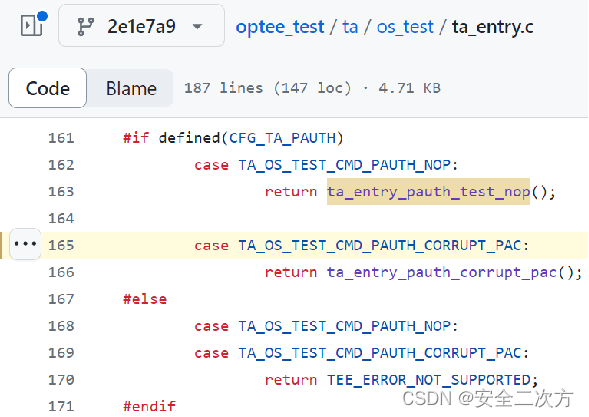589x417 pixels.
Task: Open the three-dot menu on line 165
Action: click(25, 244)
